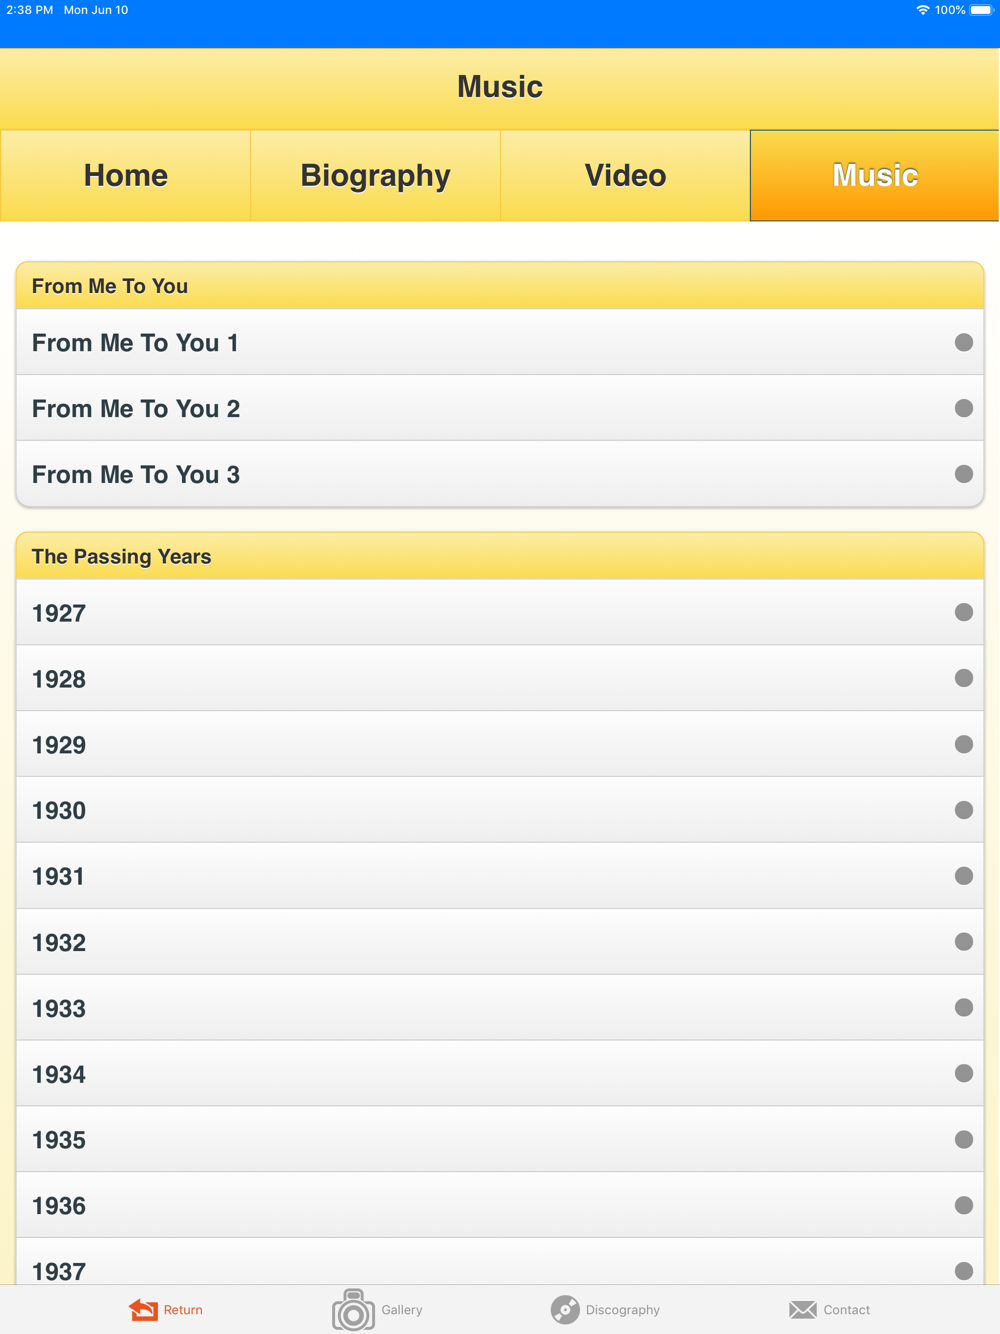Open the Discography disc icon
The image size is (1000, 1334).
point(565,1310)
